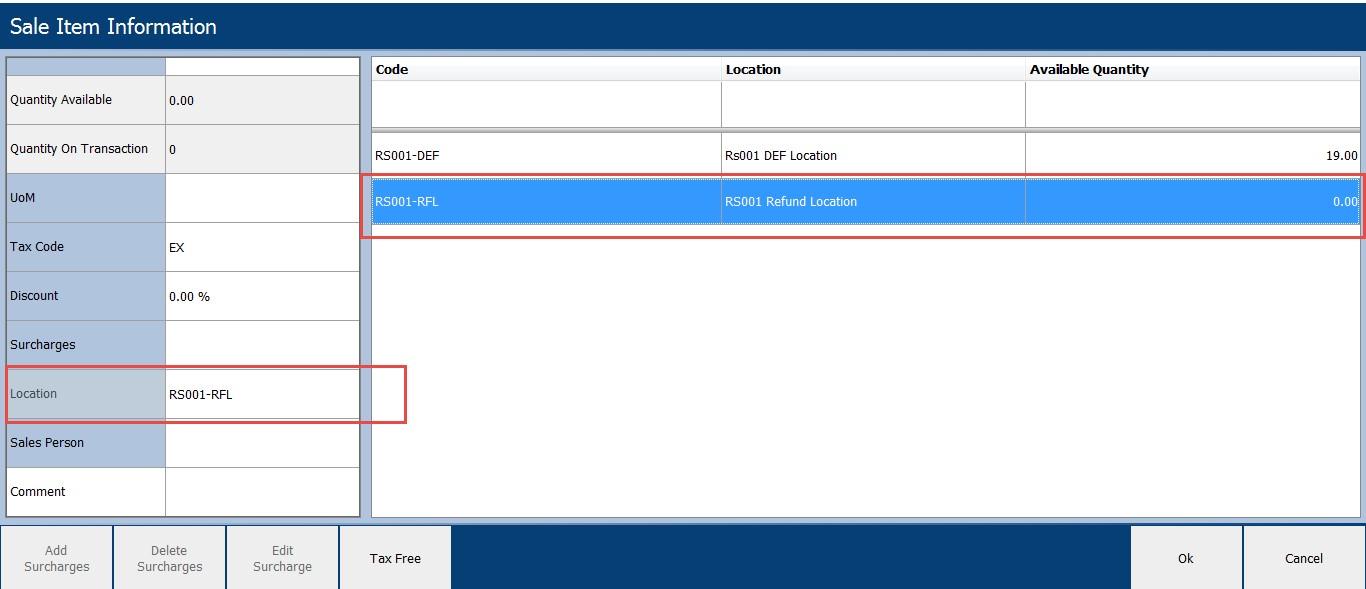The height and width of the screenshot is (589, 1366).
Task: Click the Location column header
Action: (x=873, y=69)
